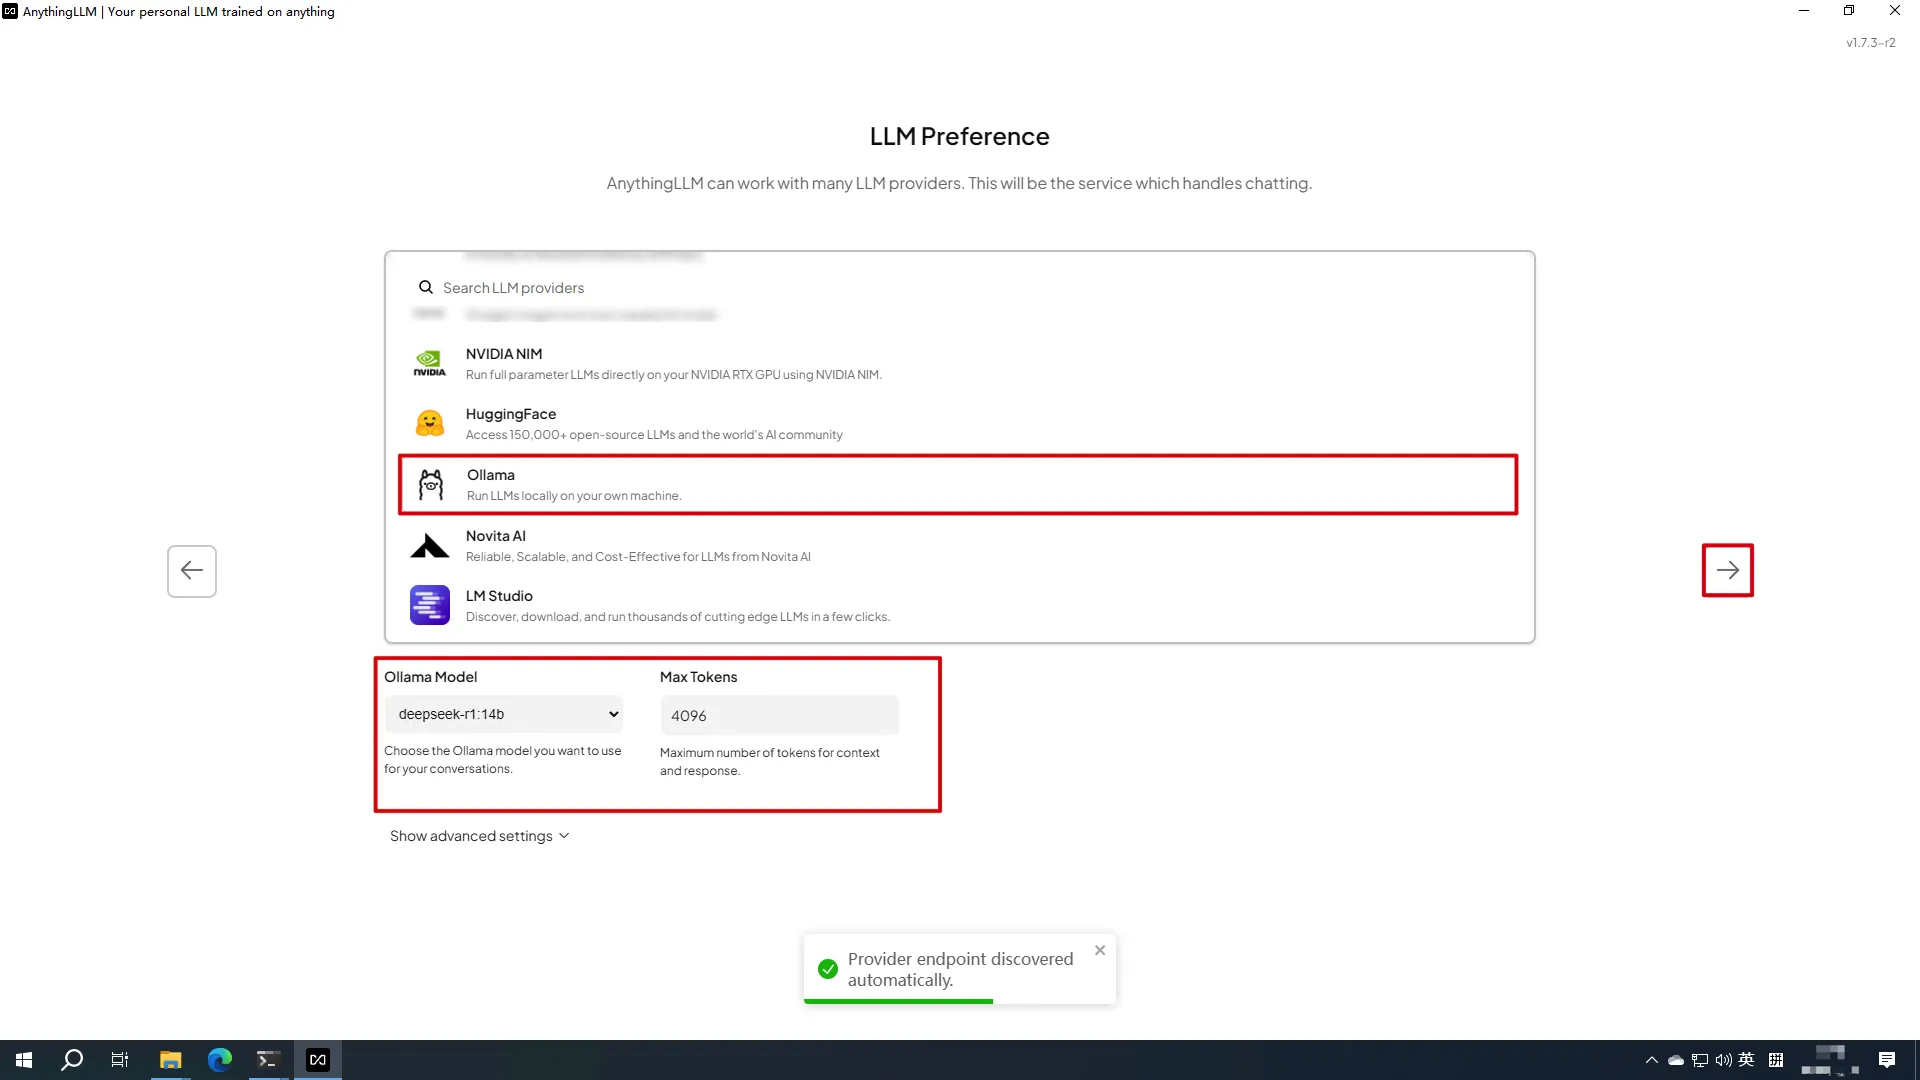This screenshot has width=1920, height=1080.
Task: Go to next step with right arrow
Action: pos(1727,570)
